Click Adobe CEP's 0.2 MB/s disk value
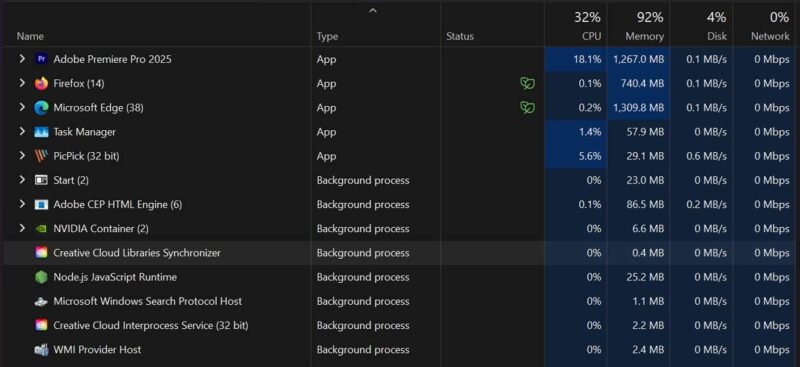The width and height of the screenshot is (800, 367). tap(706, 205)
